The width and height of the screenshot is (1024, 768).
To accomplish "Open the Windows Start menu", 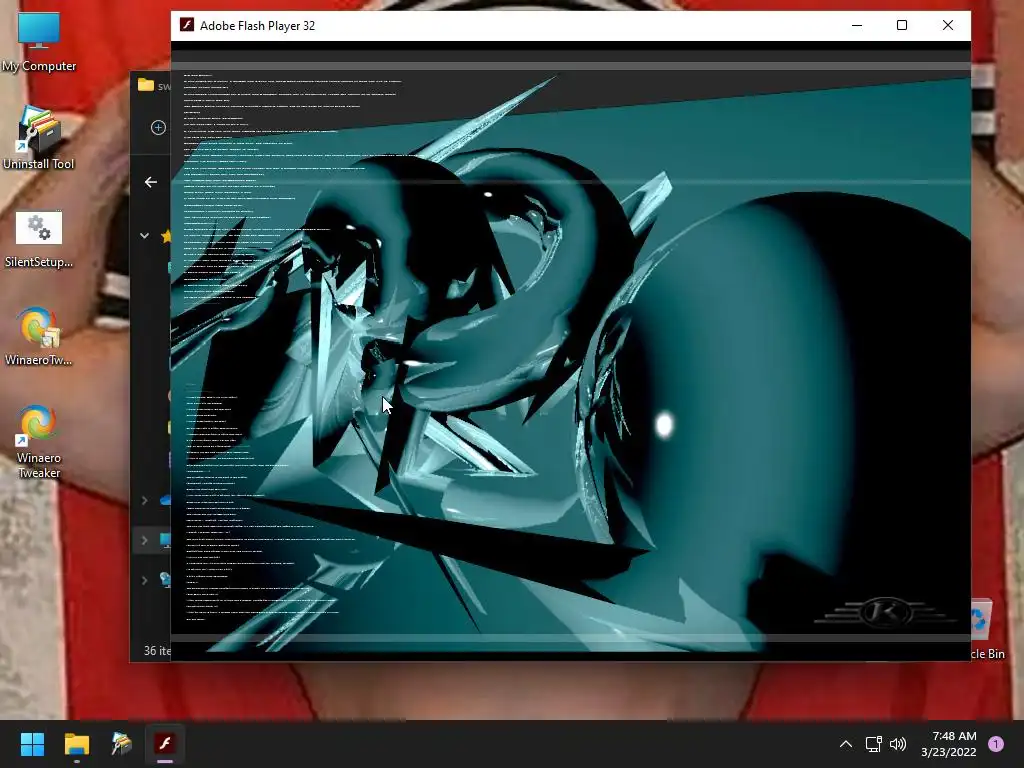I will (x=32, y=744).
